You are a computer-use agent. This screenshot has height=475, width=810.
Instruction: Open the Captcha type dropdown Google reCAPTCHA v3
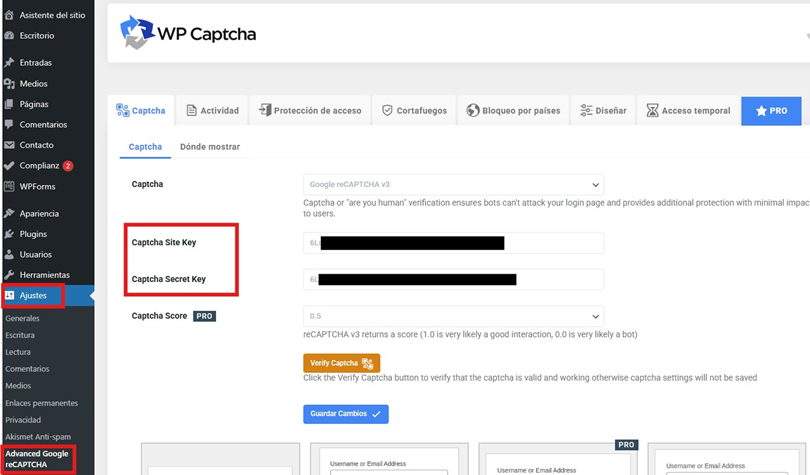pyautogui.click(x=453, y=184)
